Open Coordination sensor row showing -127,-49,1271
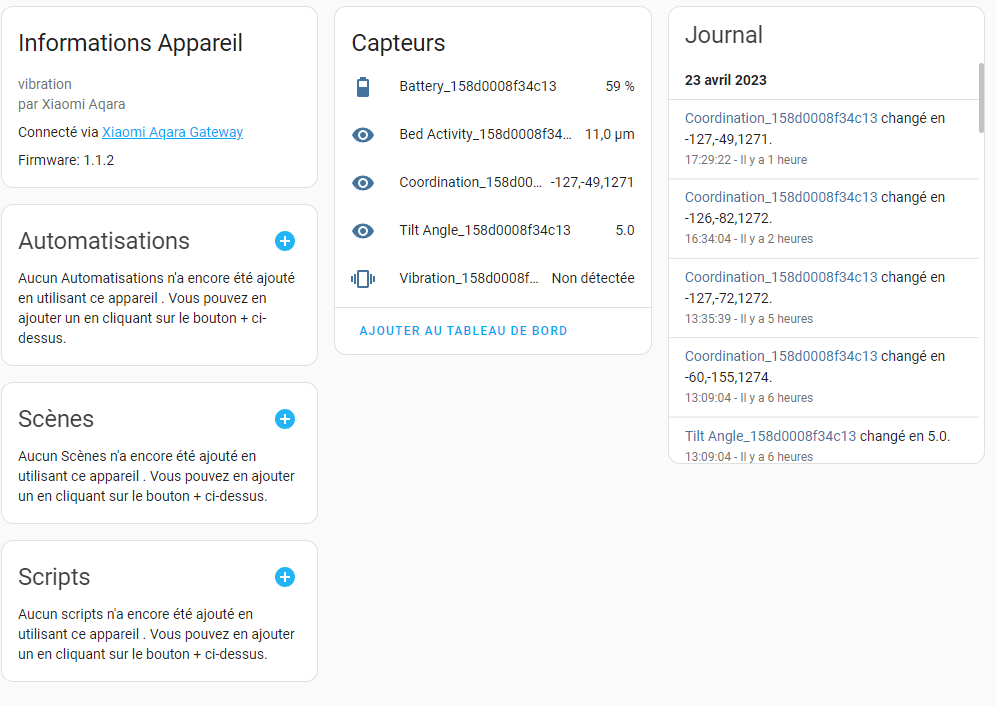The width and height of the screenshot is (996, 706). (x=493, y=183)
